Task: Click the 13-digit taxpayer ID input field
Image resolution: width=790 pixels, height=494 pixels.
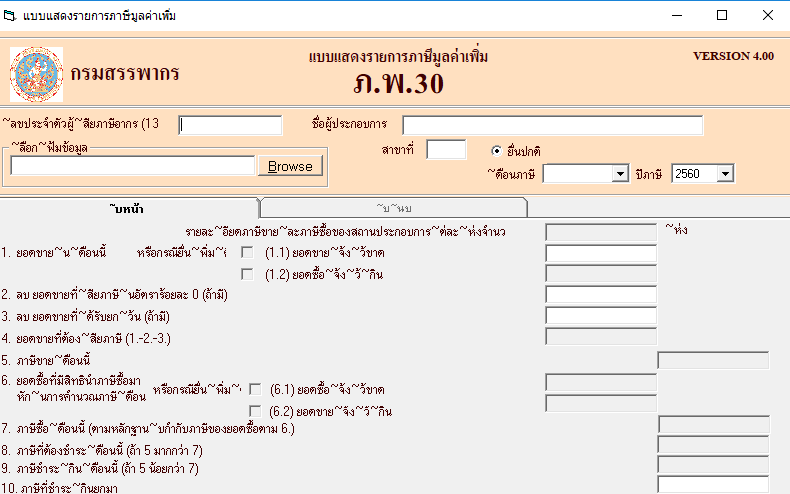Action: pos(230,125)
